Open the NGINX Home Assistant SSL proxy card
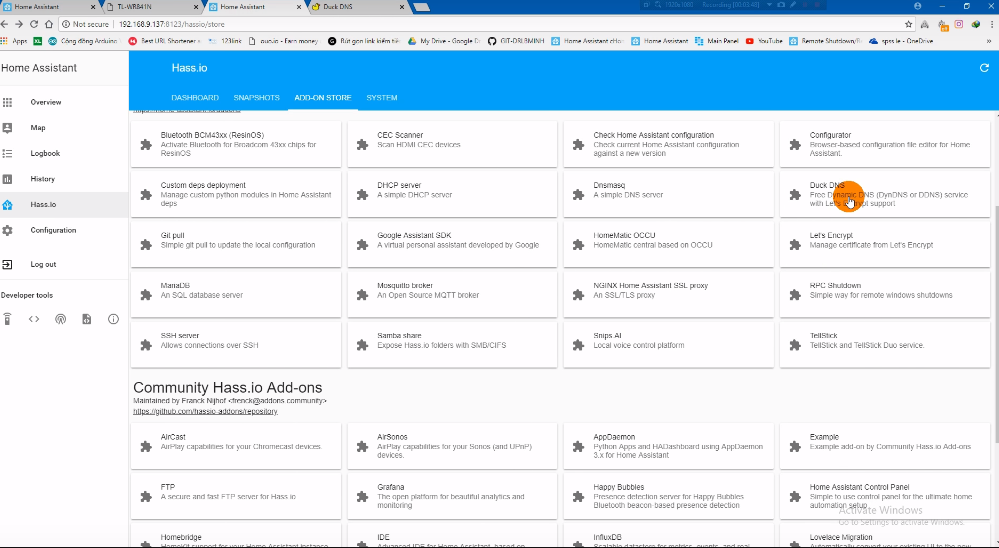Screen dimensions: 999x548 tap(668, 294)
